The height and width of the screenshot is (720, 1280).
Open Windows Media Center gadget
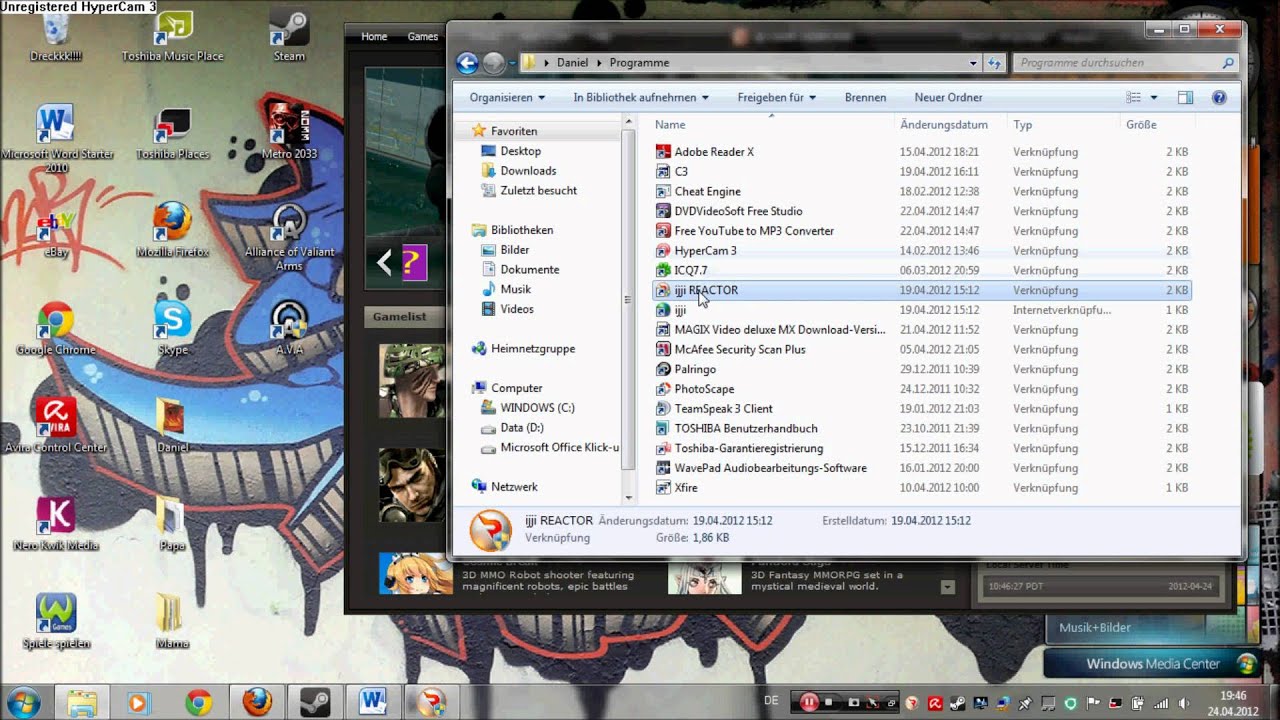coord(1154,664)
